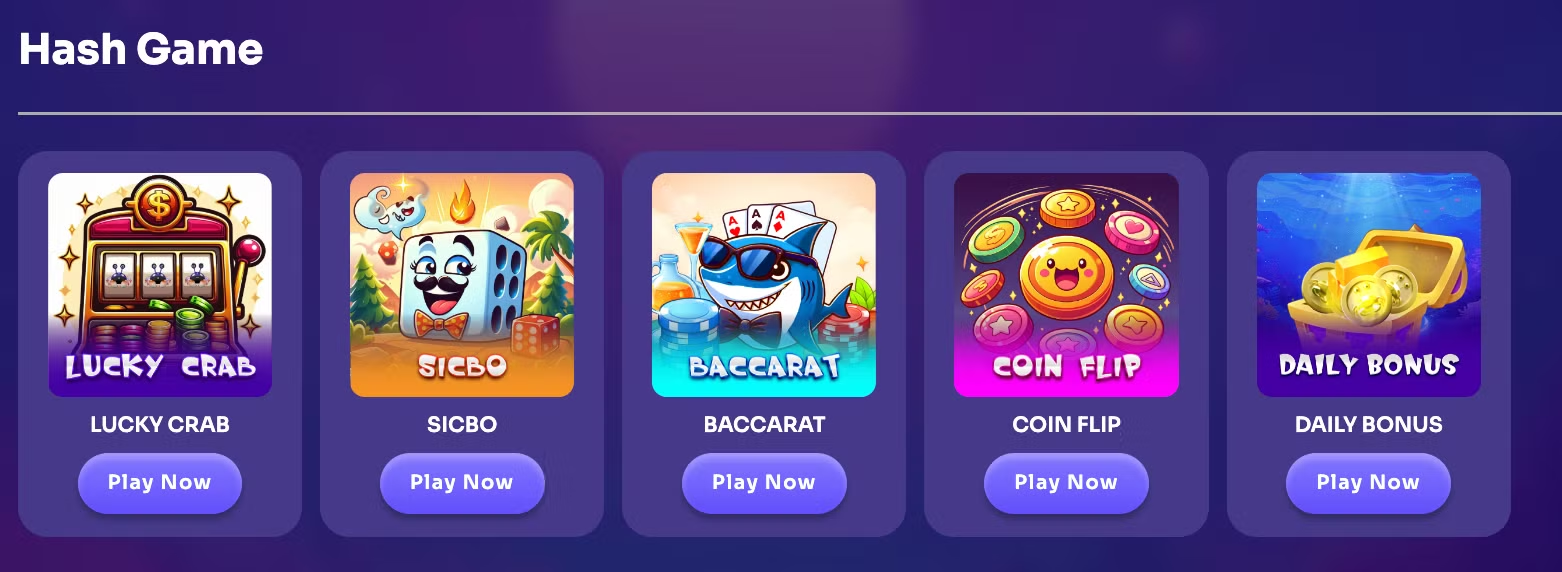Start Sicbo with its Play Now button
The width and height of the screenshot is (1562, 572).
(x=462, y=483)
